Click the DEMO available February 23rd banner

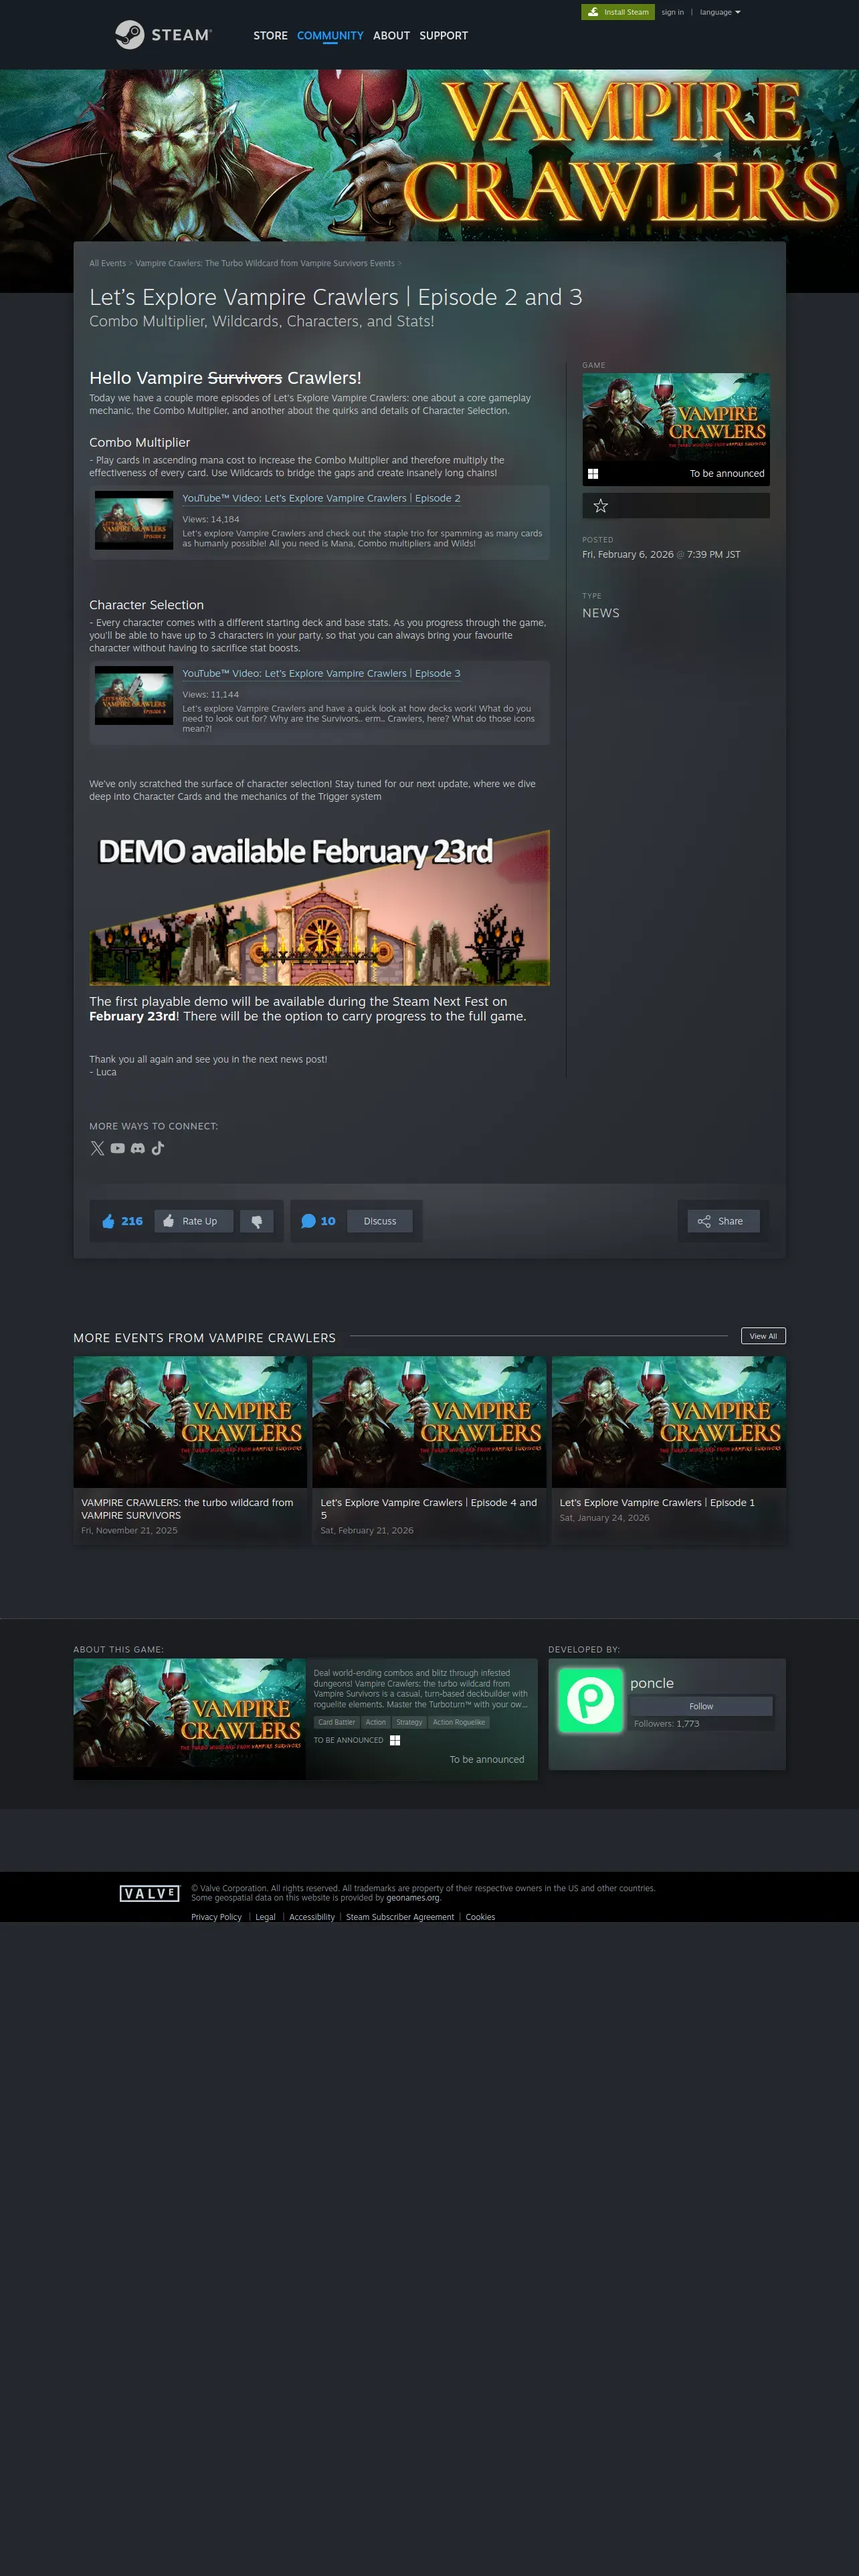[x=319, y=907]
